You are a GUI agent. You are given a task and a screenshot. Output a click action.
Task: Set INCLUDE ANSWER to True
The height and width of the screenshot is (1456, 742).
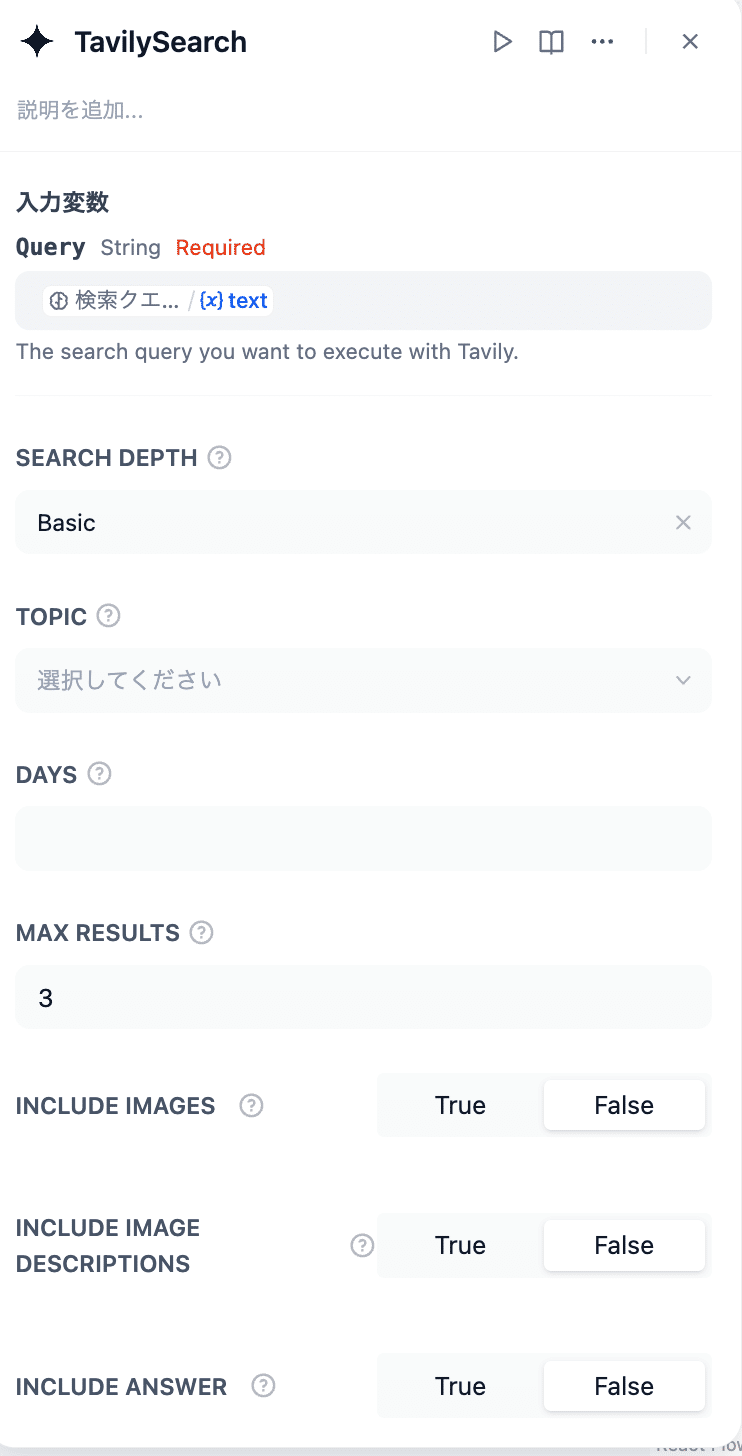tap(460, 1386)
